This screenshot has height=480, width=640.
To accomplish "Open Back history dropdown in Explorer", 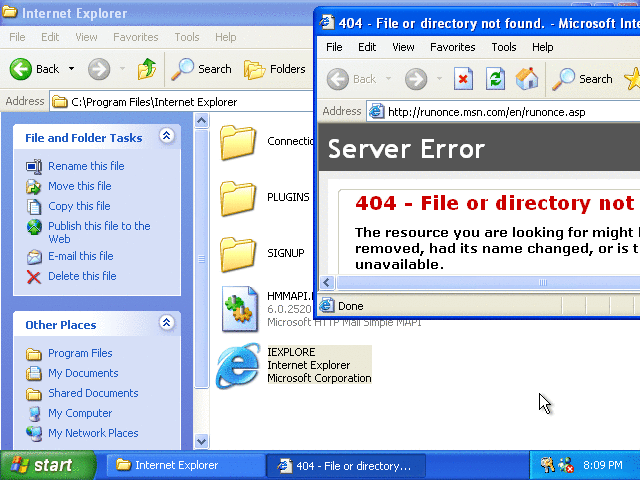I will point(71,69).
